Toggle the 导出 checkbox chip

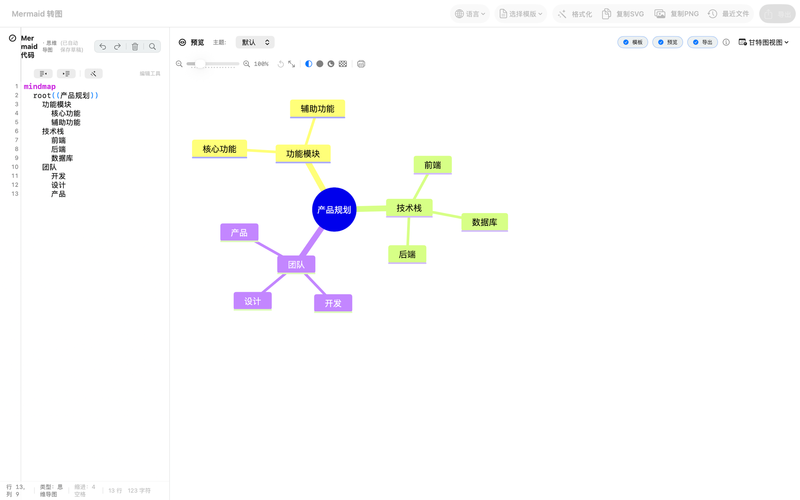pyautogui.click(x=703, y=42)
